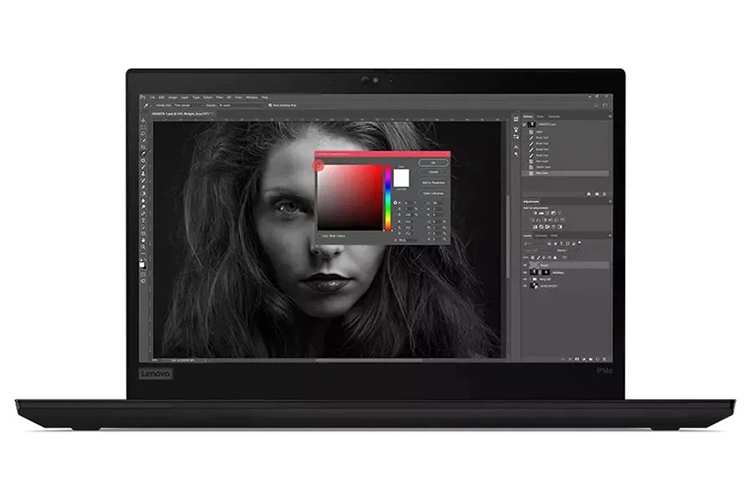Image resolution: width=750 pixels, height=500 pixels.
Task: Toggle visibility of the group folder layer
Action: point(525,279)
